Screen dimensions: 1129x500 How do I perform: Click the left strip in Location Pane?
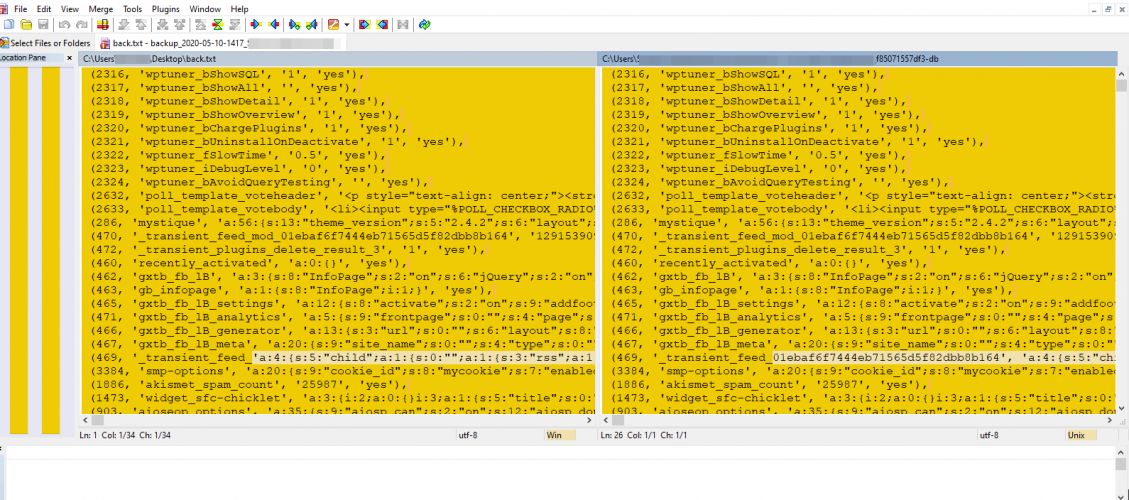click(x=19, y=251)
